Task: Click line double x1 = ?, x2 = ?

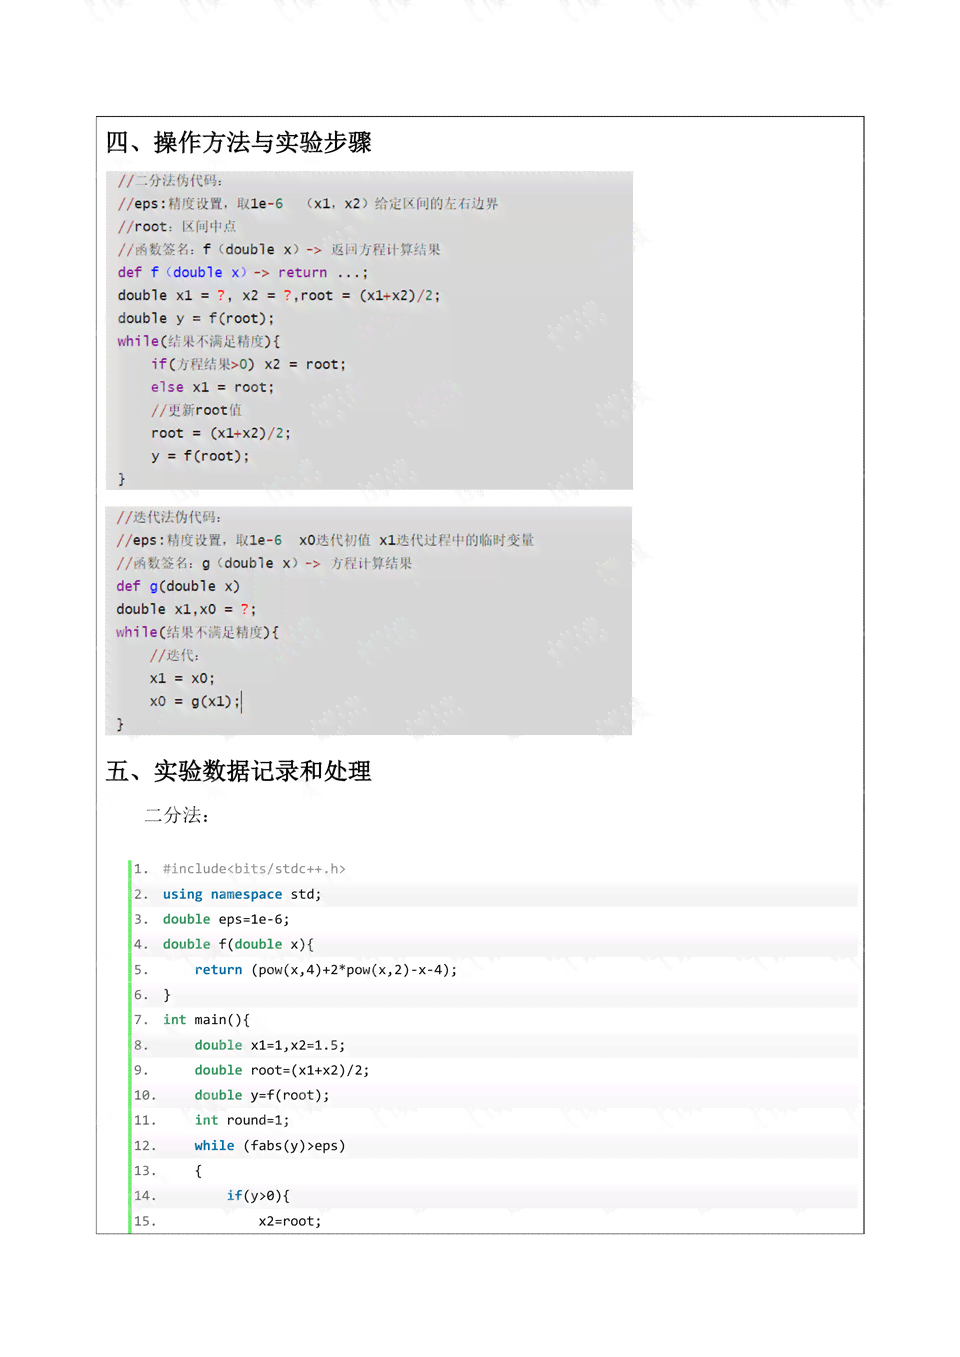Action: (x=278, y=295)
